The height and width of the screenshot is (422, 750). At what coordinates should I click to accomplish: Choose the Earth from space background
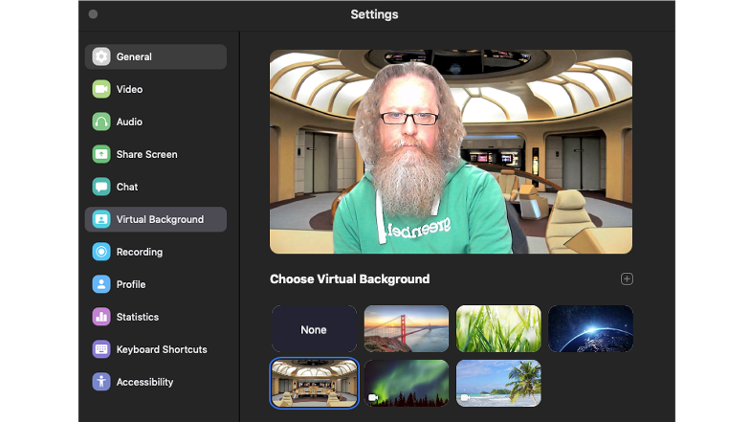pyautogui.click(x=591, y=329)
